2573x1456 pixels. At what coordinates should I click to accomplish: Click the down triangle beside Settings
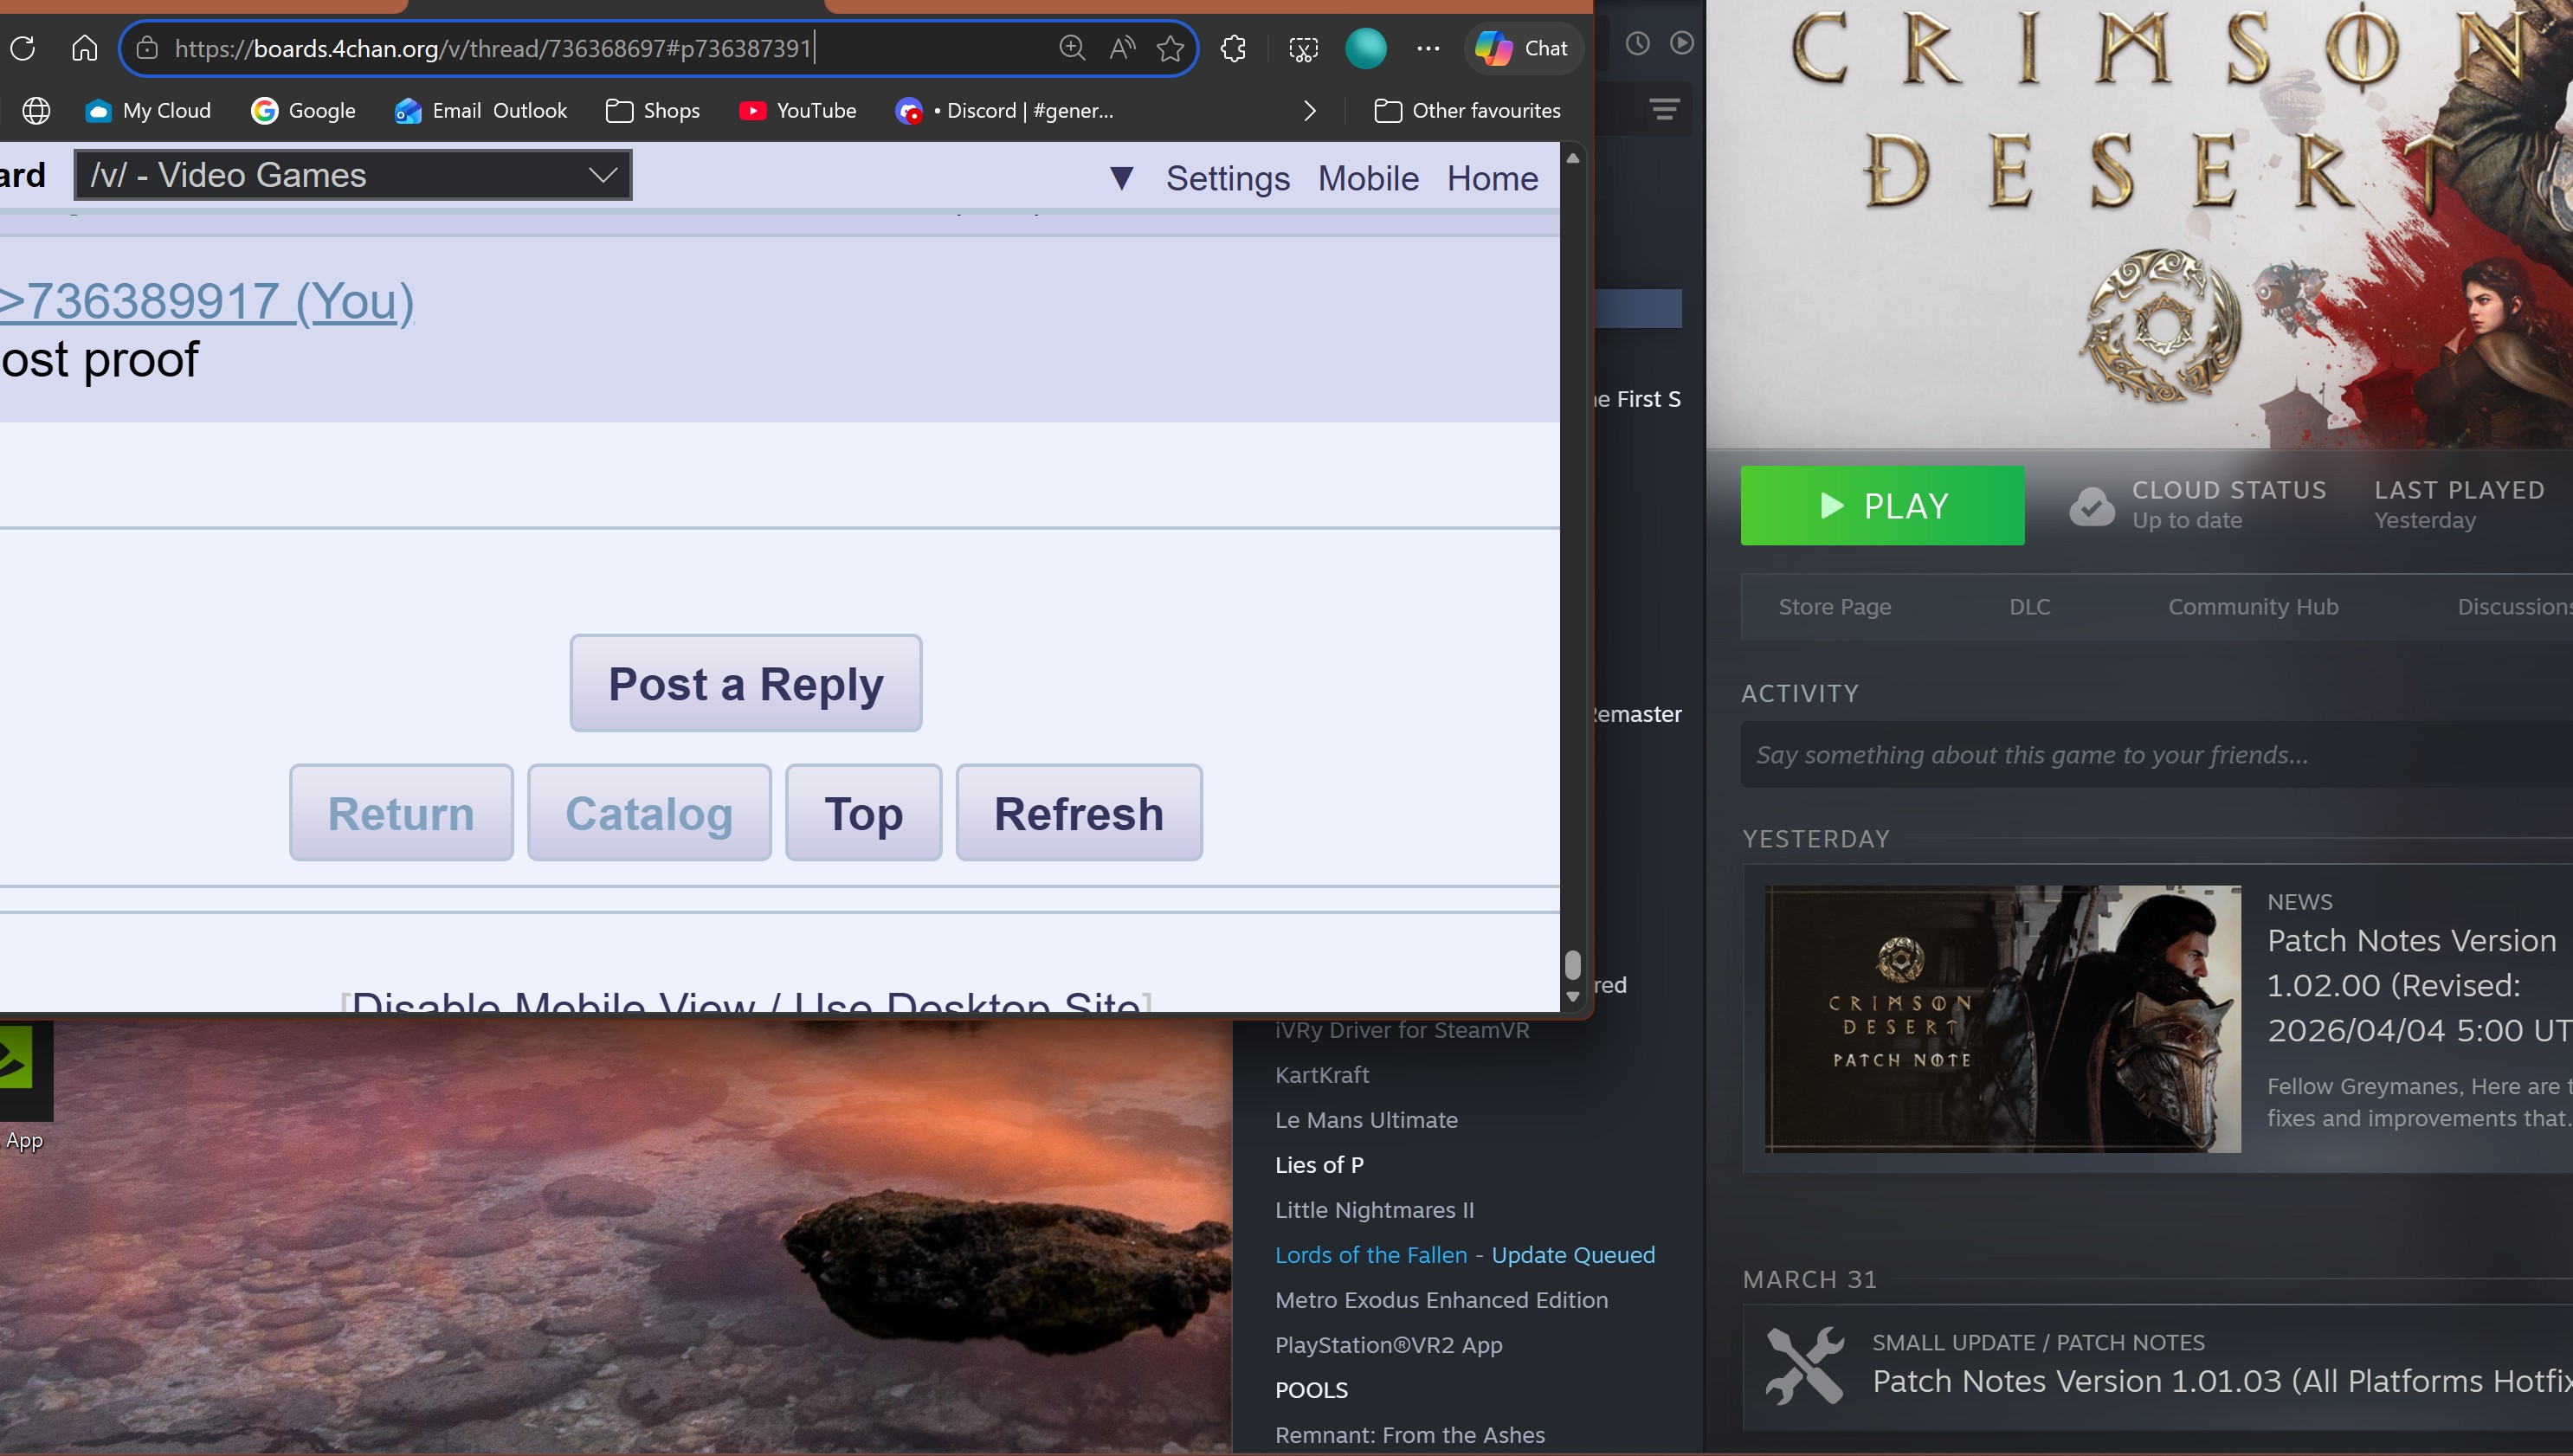1121,178
